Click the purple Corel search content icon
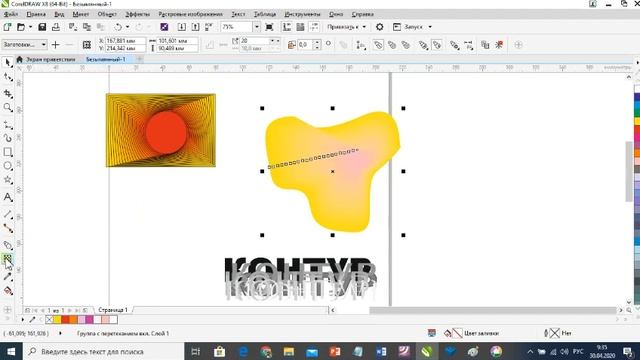Viewport: 640px width, 360px height. [x=164, y=27]
